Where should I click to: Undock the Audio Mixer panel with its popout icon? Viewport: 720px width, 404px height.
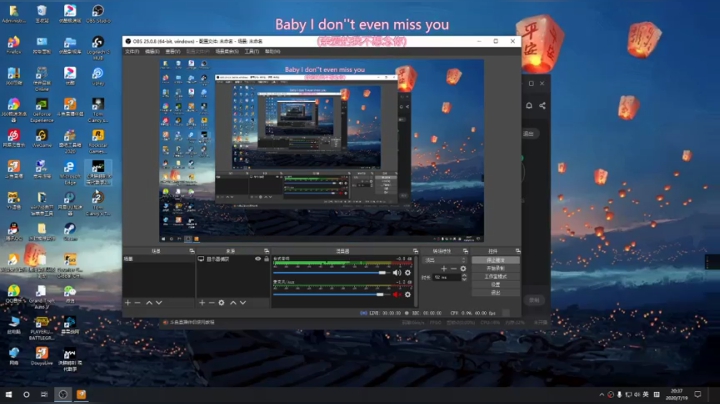pos(416,251)
